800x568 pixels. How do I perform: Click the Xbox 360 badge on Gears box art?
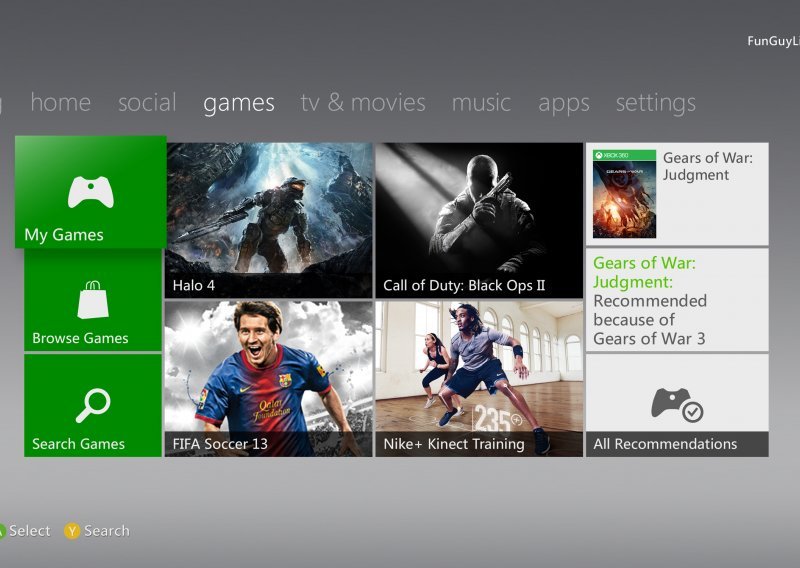624,155
